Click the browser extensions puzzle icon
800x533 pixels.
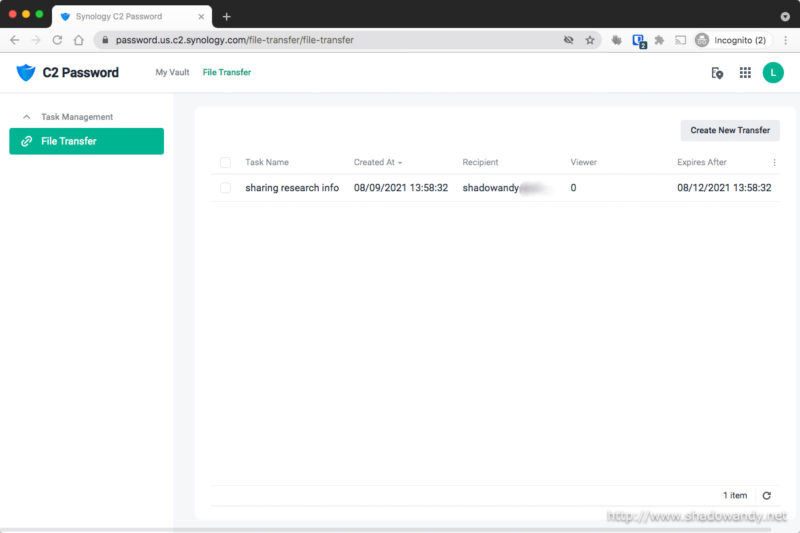pos(659,40)
